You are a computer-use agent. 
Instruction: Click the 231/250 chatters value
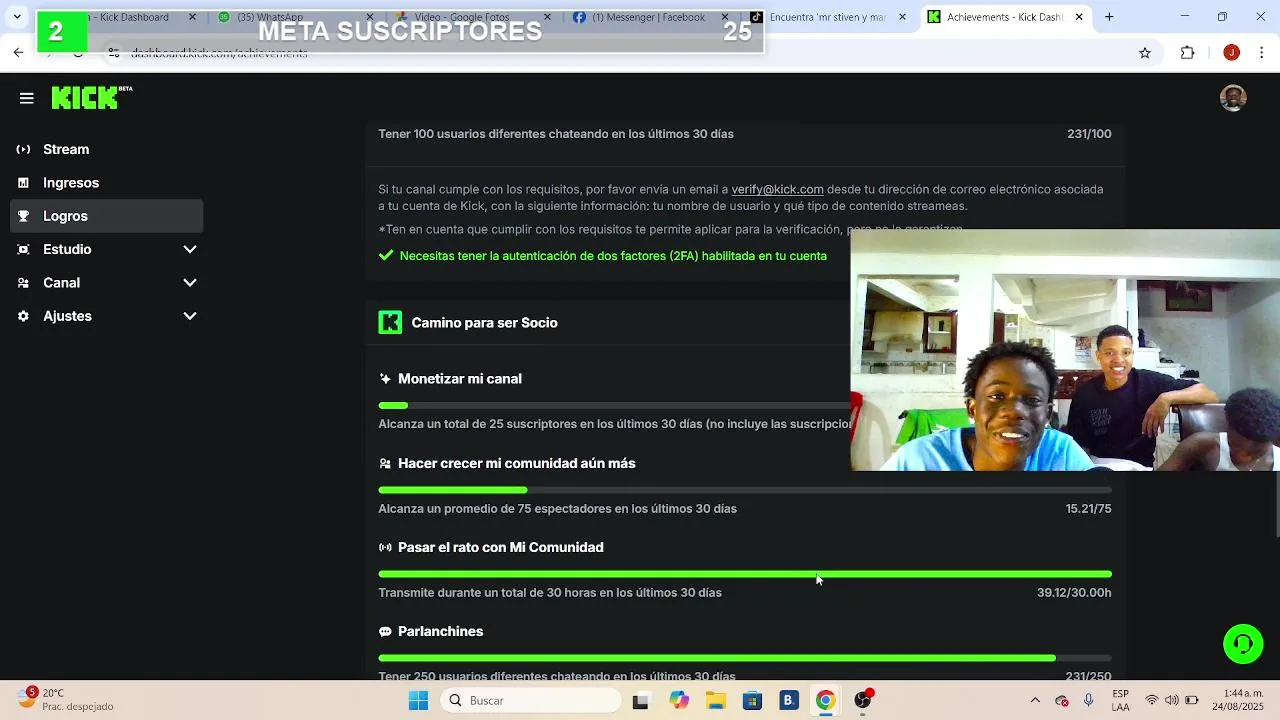[x=1089, y=676]
